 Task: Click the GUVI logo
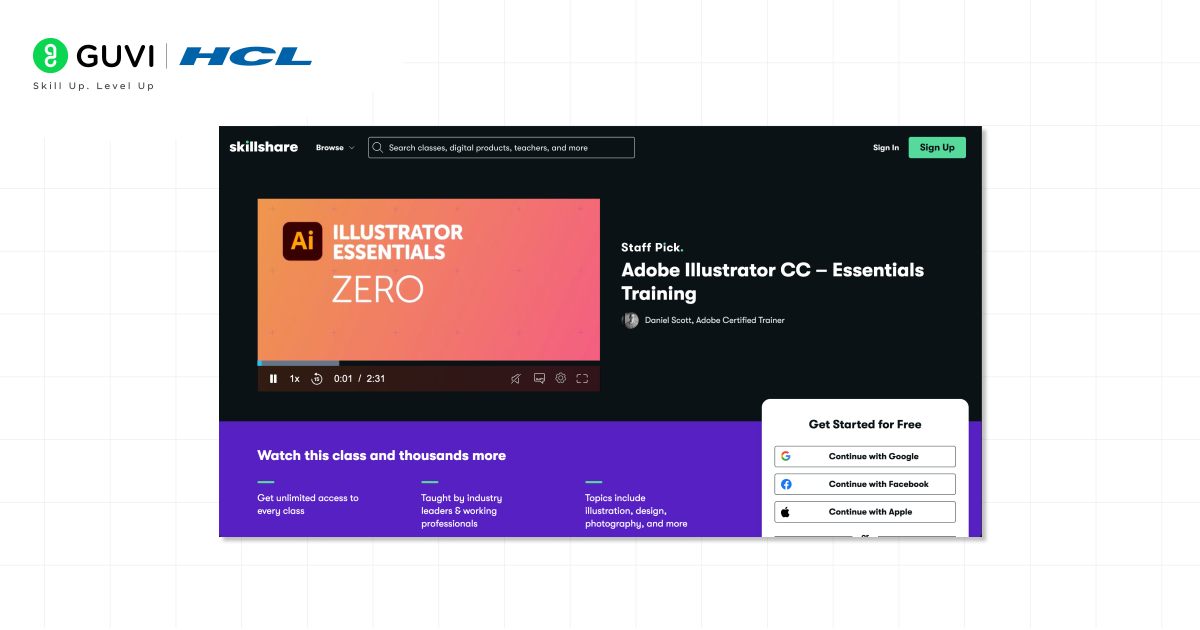pyautogui.click(x=93, y=55)
